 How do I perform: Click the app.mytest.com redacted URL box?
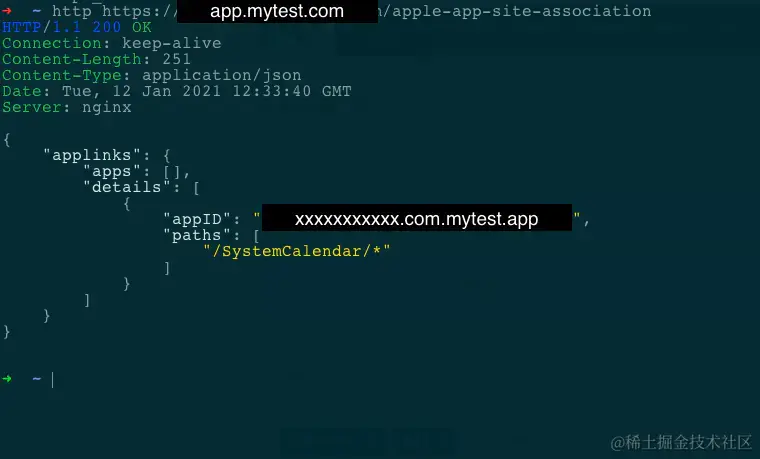pyautogui.click(x=277, y=11)
